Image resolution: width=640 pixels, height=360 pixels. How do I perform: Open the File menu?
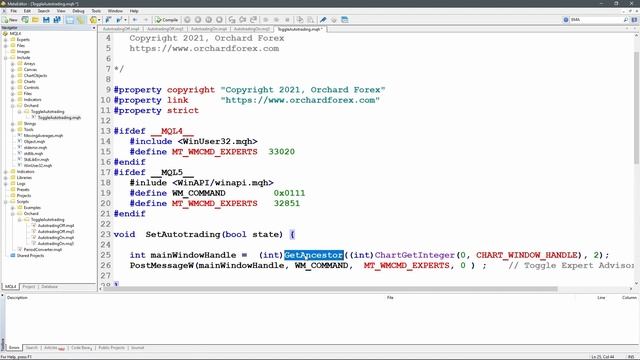click(x=14, y=11)
